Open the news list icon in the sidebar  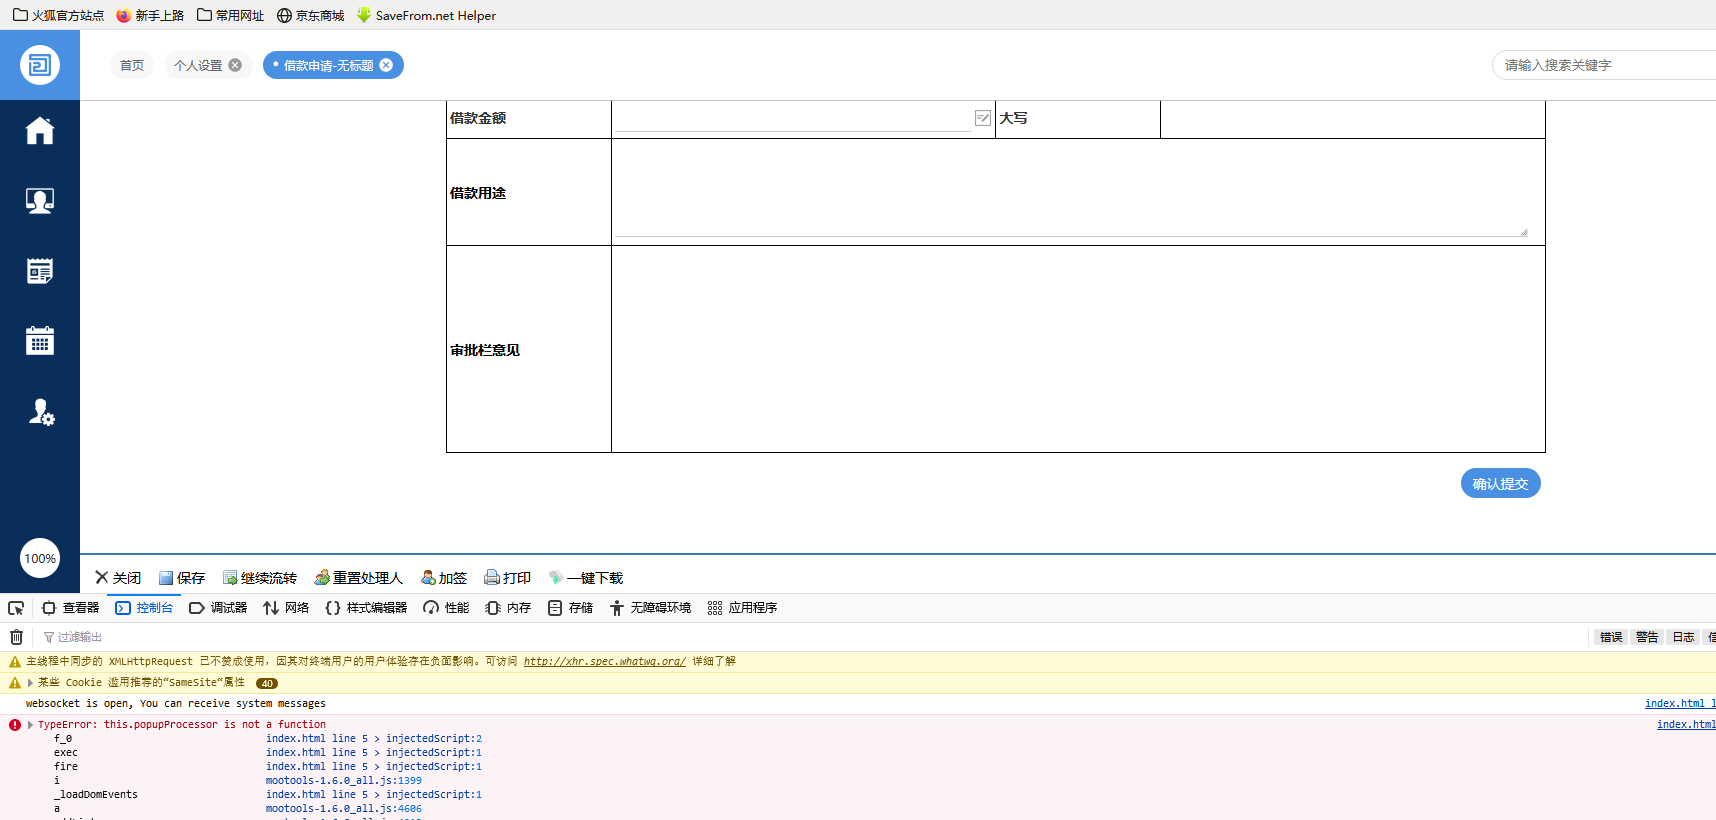pyautogui.click(x=40, y=271)
